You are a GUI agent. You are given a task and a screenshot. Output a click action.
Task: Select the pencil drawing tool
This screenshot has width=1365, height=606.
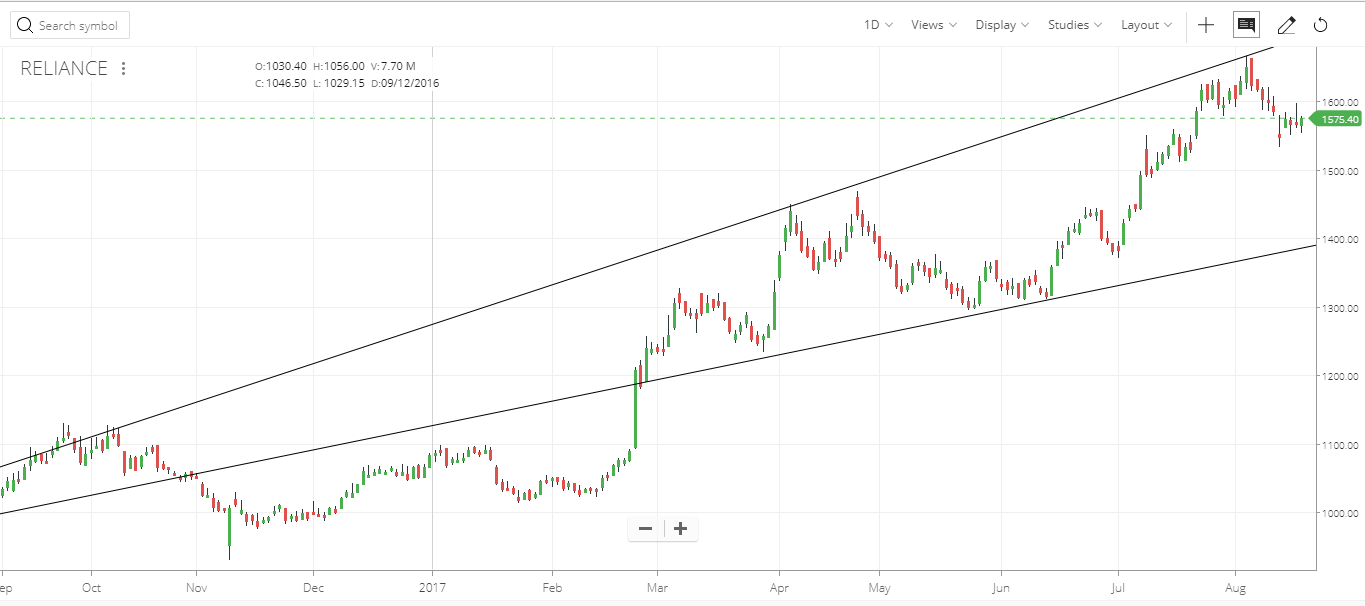pos(1286,24)
